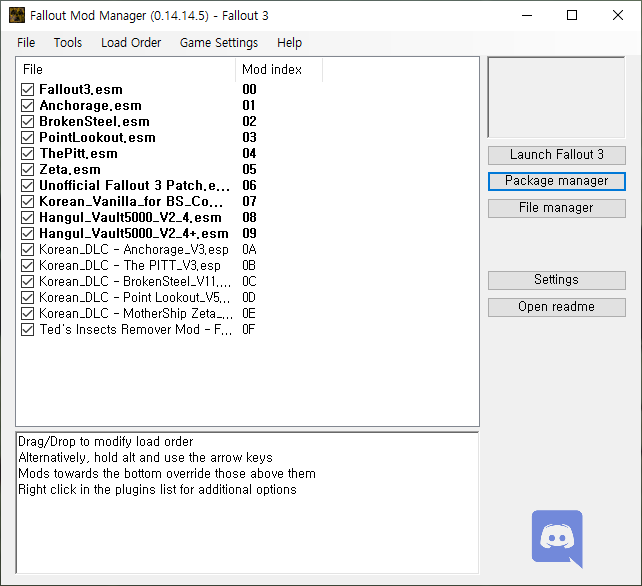
Task: Open the Package manager
Action: pyautogui.click(x=556, y=181)
